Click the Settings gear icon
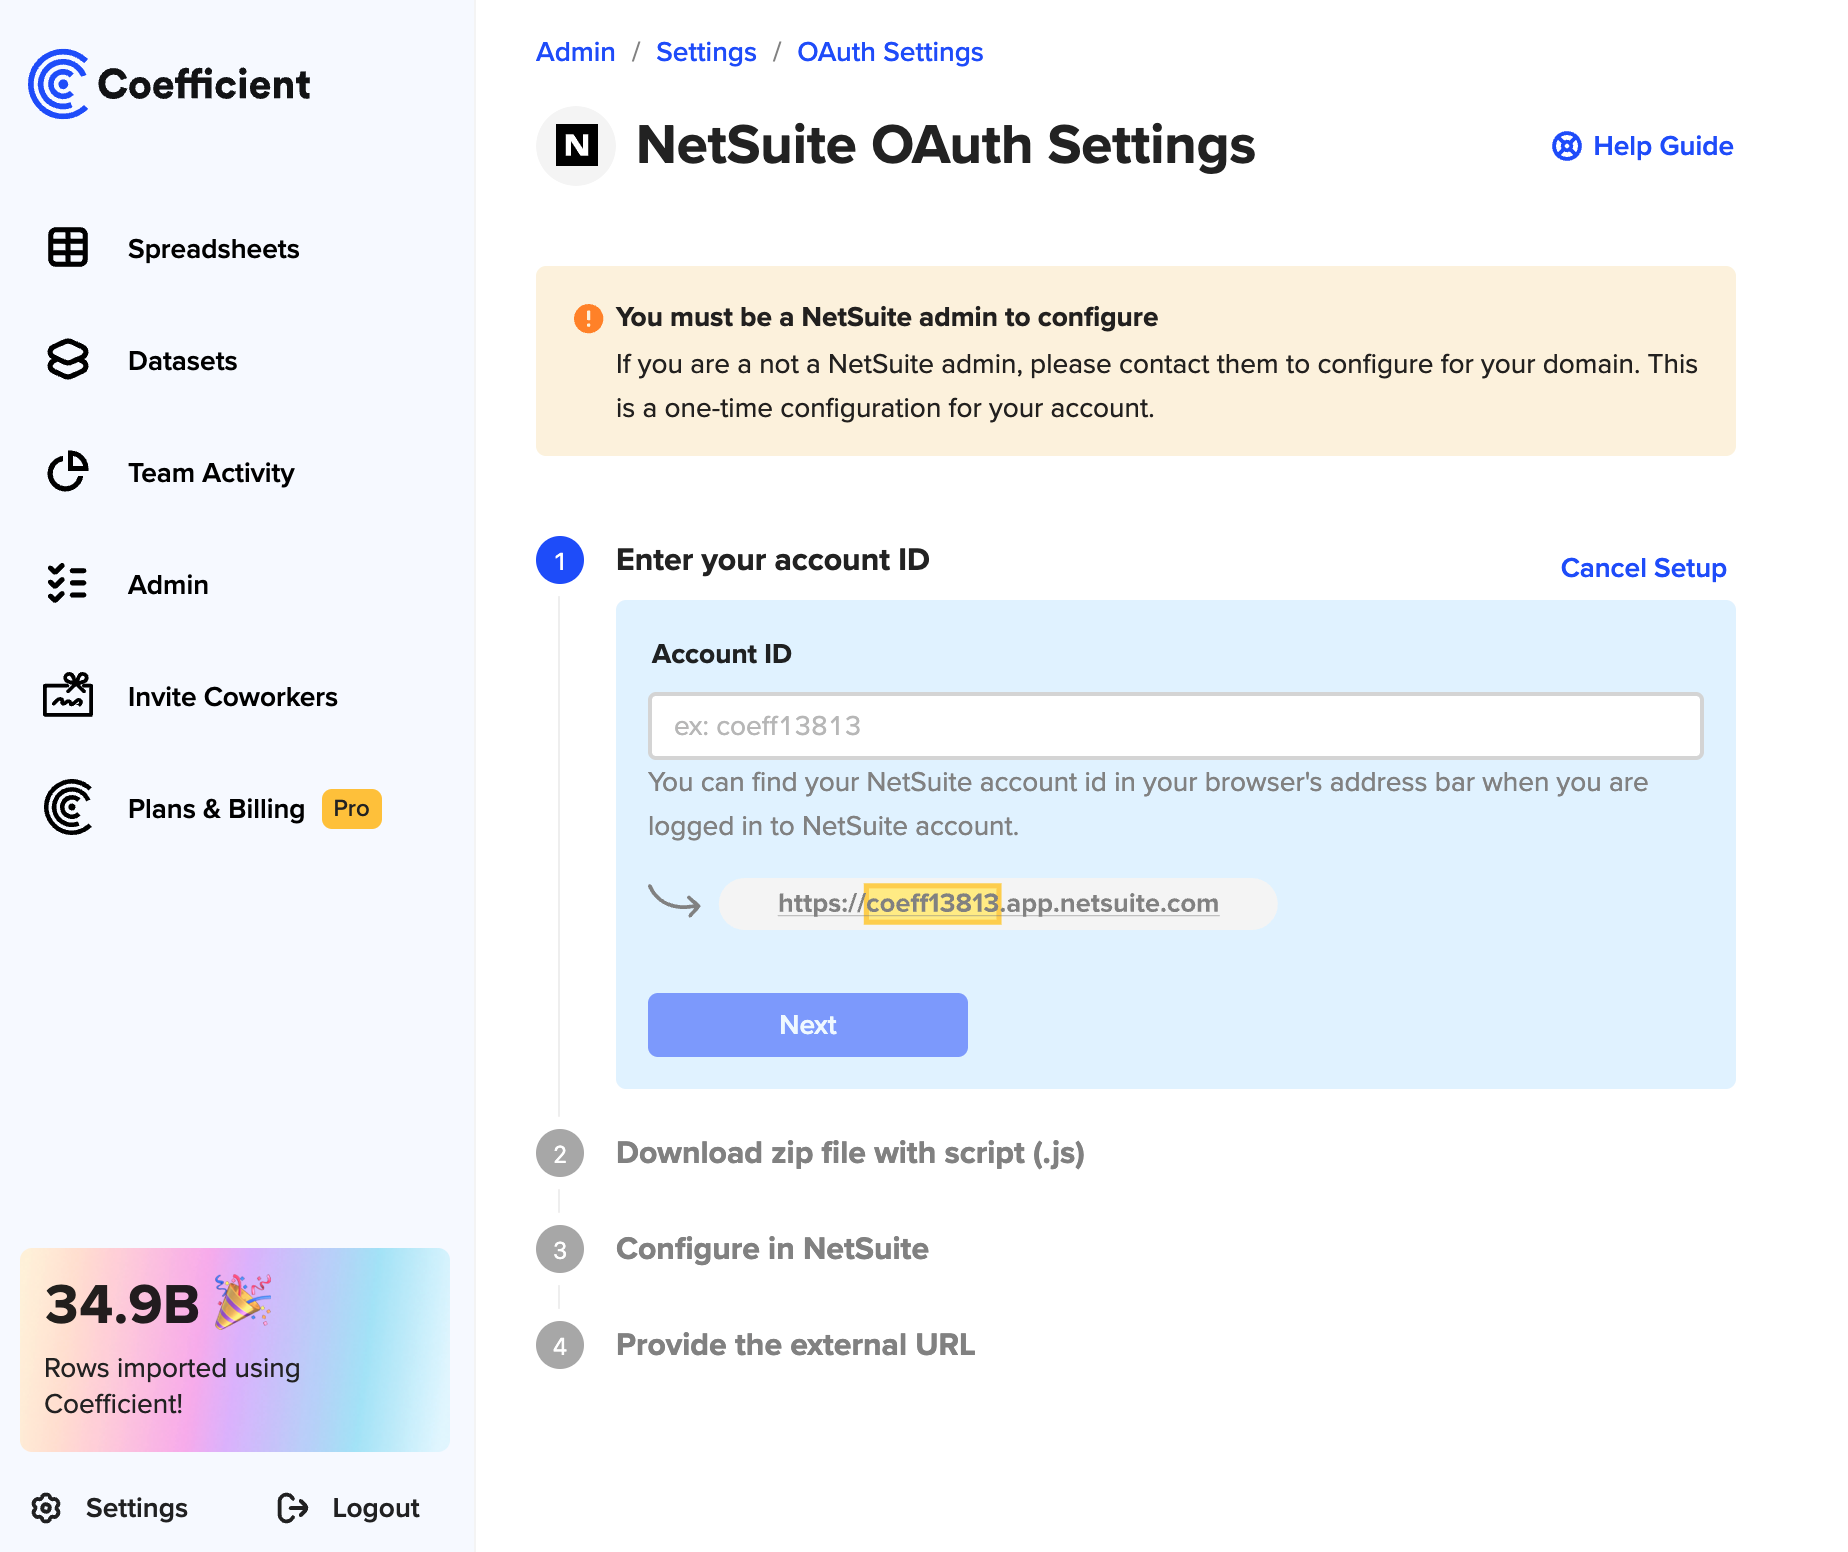Image resolution: width=1848 pixels, height=1552 pixels. point(46,1508)
